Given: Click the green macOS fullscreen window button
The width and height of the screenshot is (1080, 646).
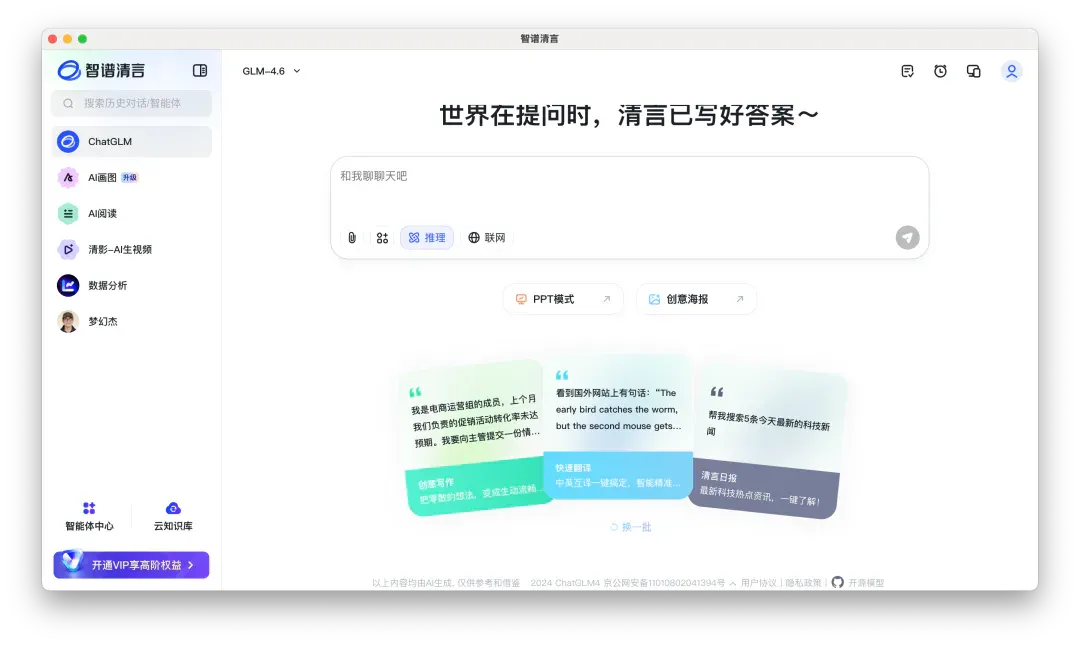Looking at the screenshot, I should 83,39.
